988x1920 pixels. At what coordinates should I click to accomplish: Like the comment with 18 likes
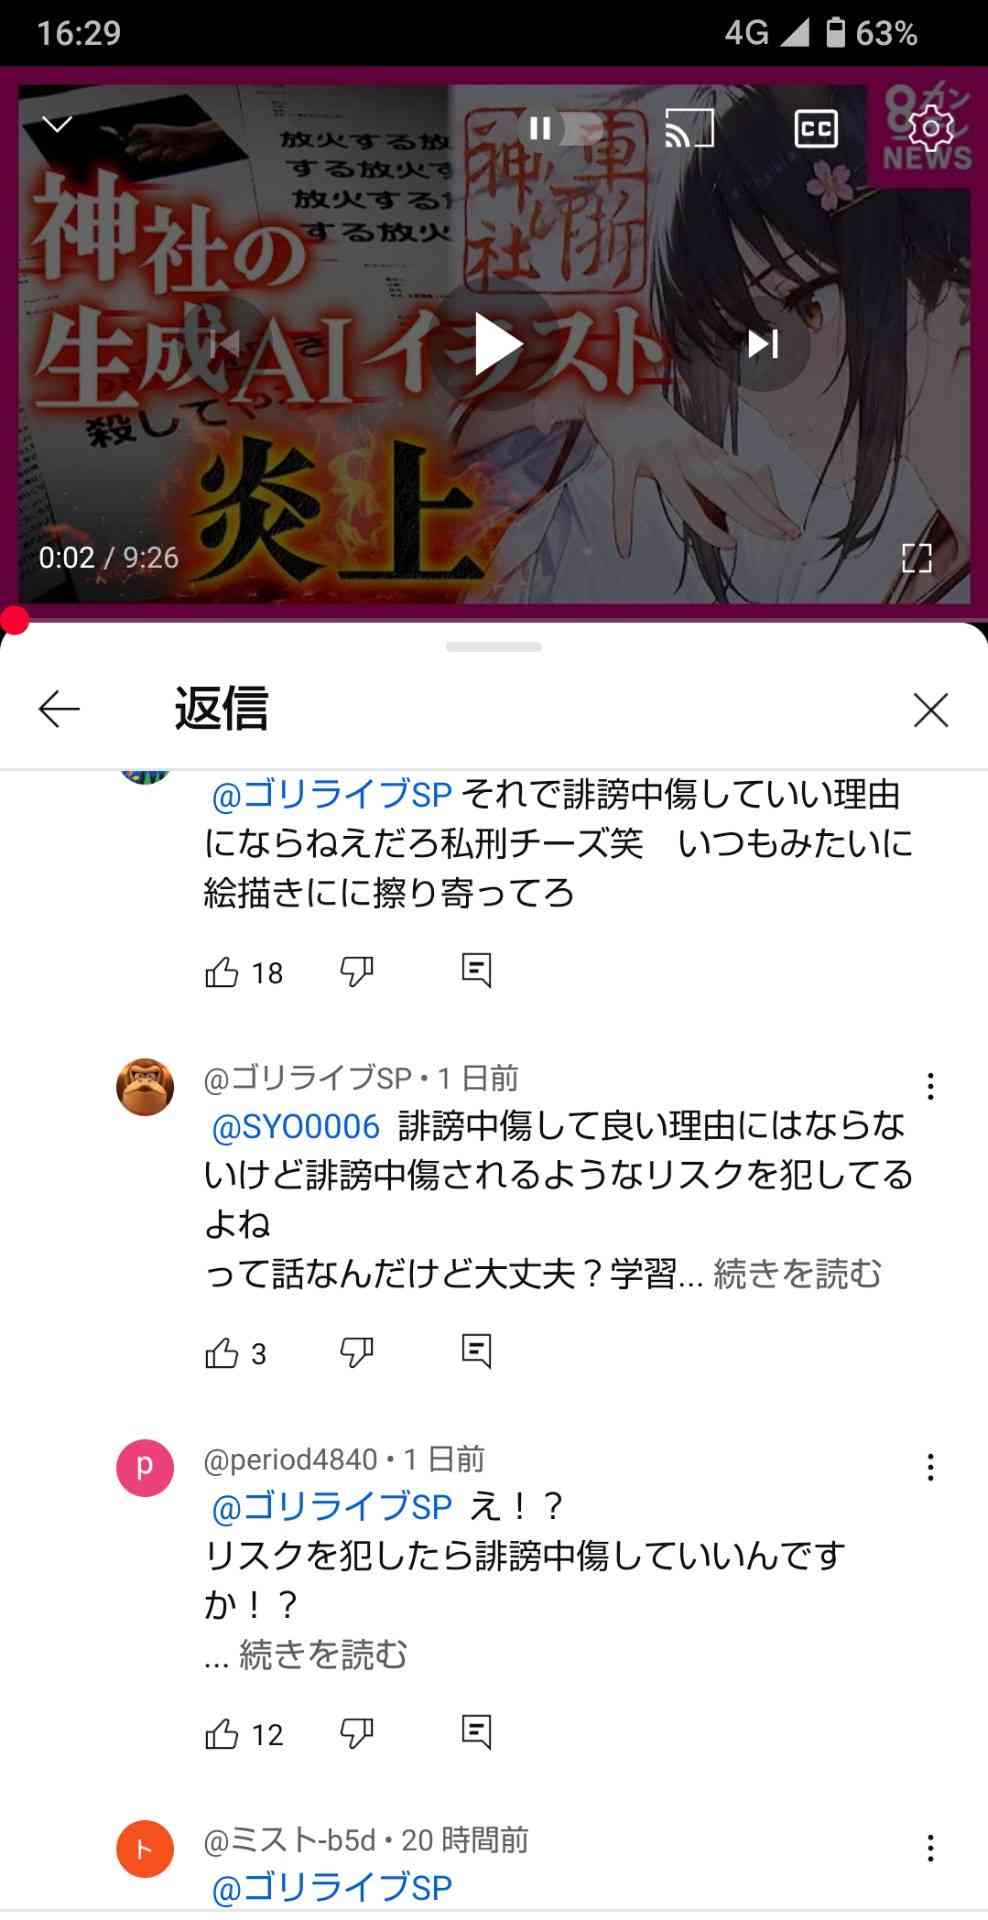(221, 972)
